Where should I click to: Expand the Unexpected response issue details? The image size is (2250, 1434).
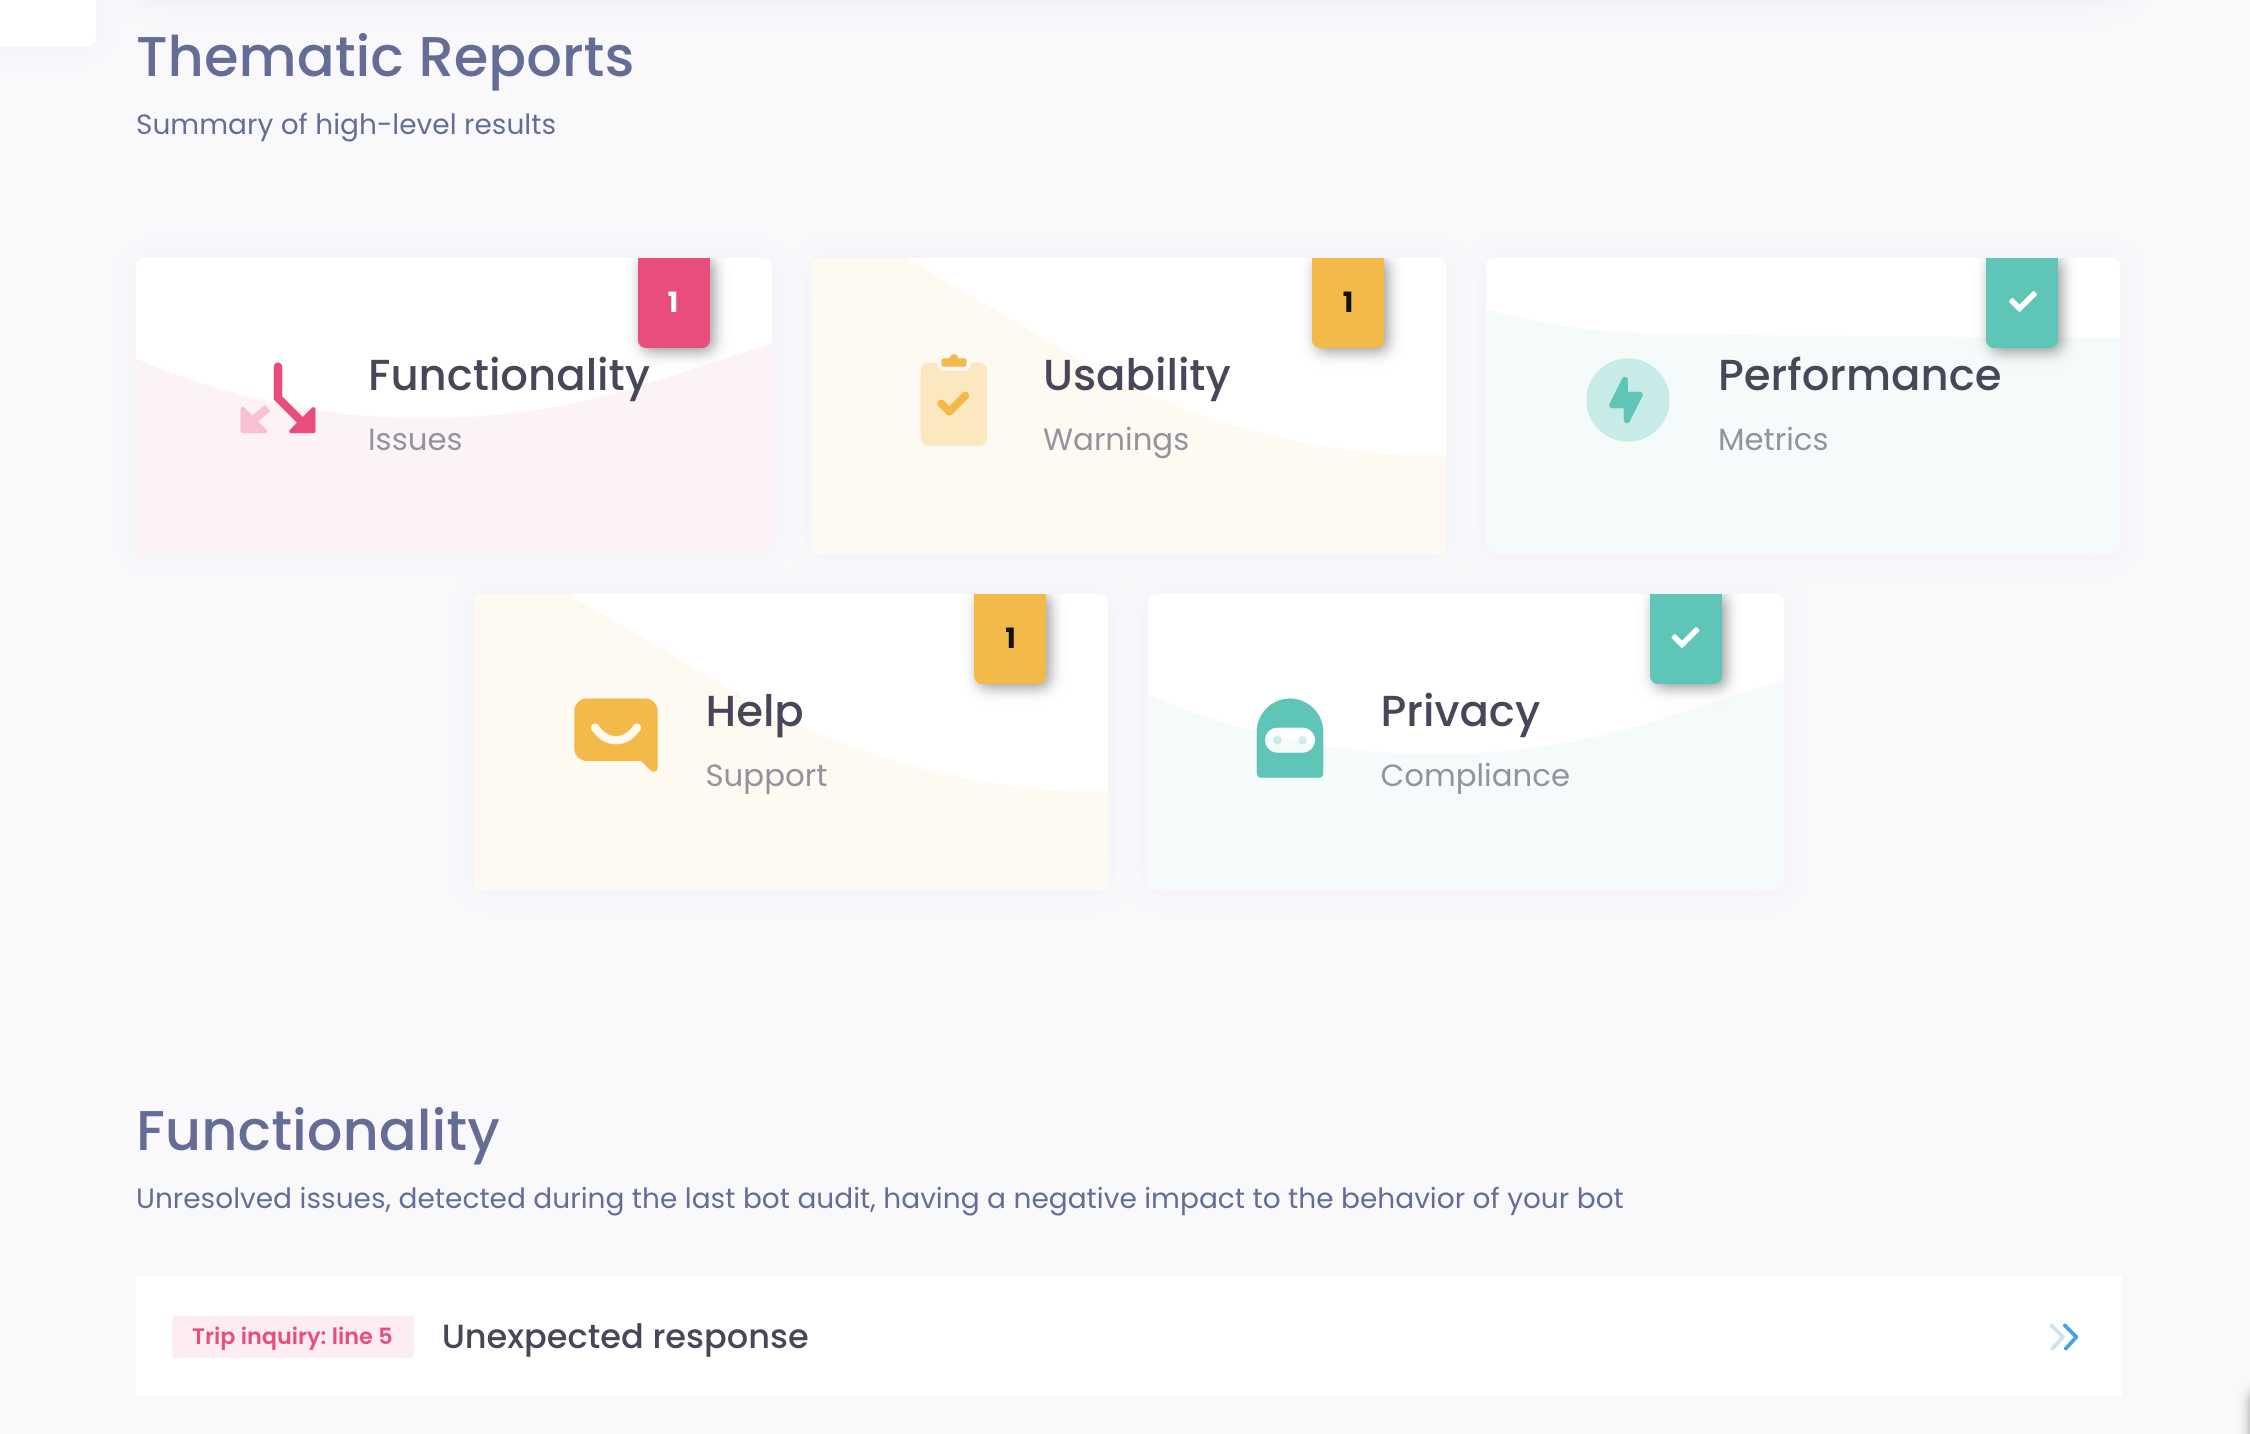click(2062, 1337)
